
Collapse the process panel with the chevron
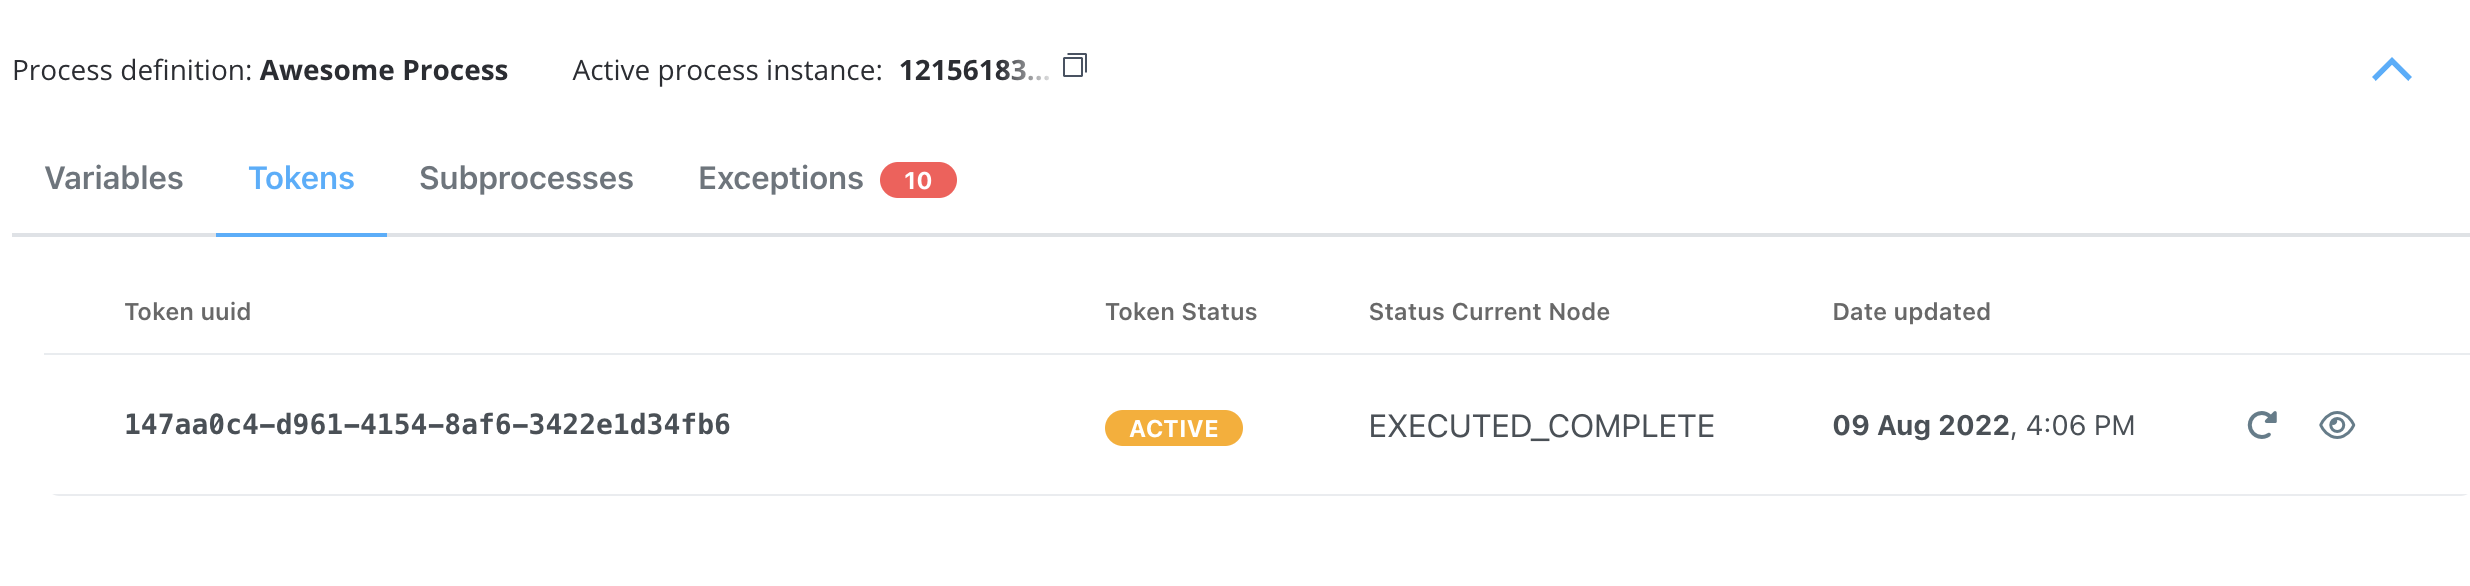[x=2392, y=70]
